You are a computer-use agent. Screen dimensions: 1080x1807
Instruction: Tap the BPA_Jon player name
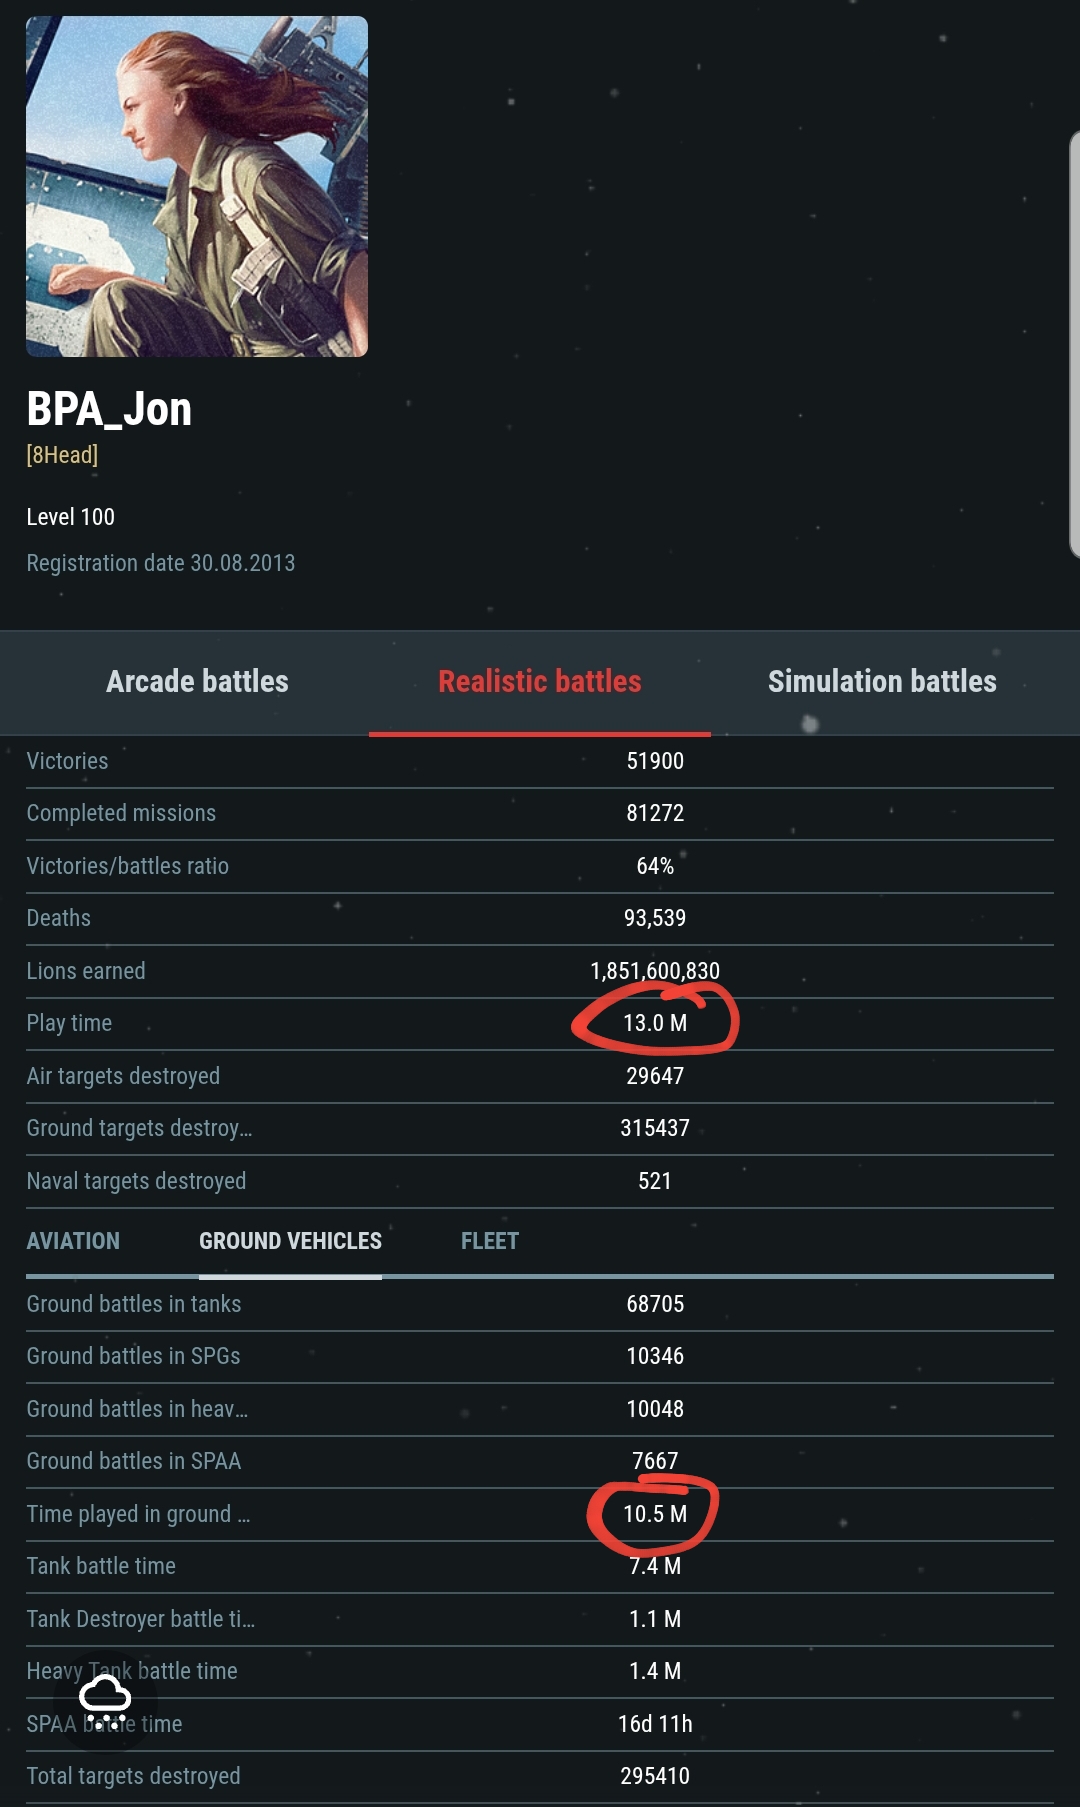(x=109, y=409)
